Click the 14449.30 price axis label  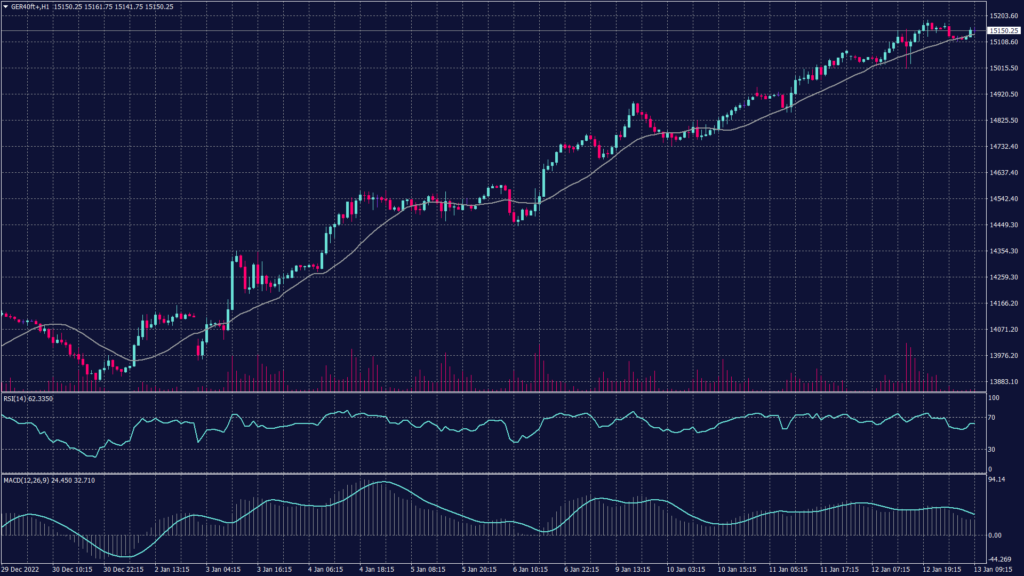tap(1003, 225)
